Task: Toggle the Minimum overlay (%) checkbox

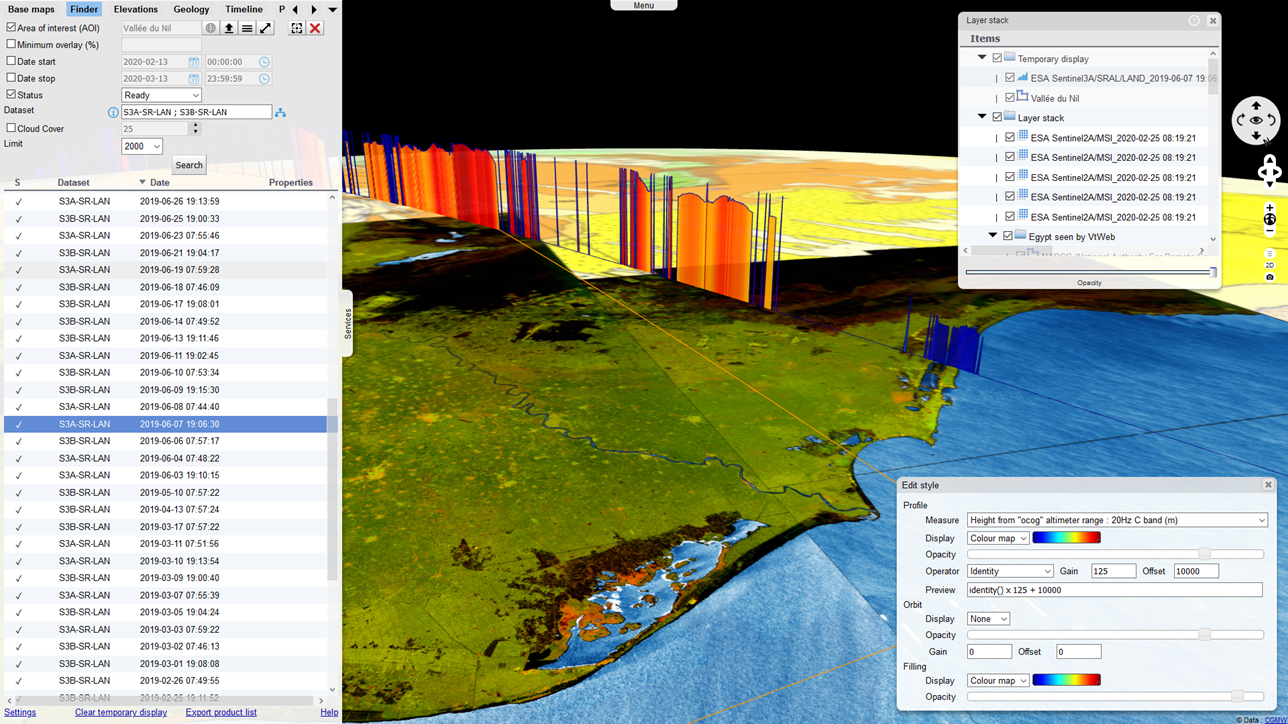Action: tap(11, 44)
